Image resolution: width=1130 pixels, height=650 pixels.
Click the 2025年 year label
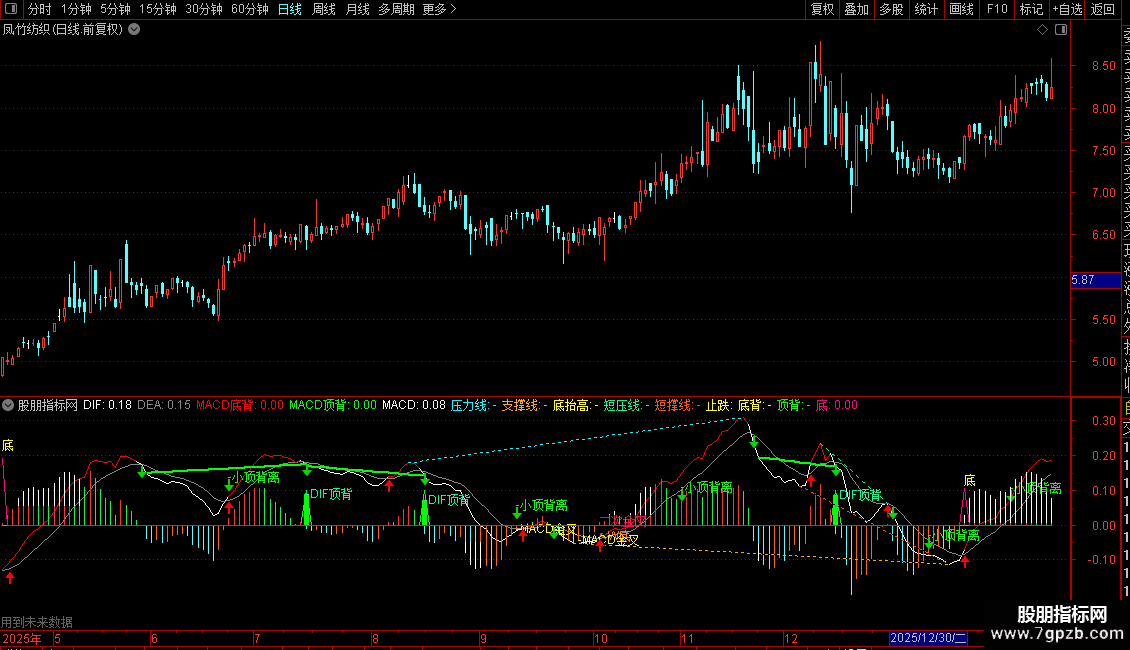tap(22, 638)
